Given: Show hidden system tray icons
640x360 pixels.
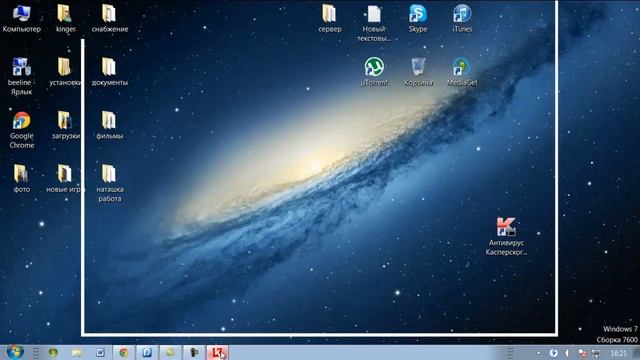Looking at the screenshot, I should click(538, 353).
